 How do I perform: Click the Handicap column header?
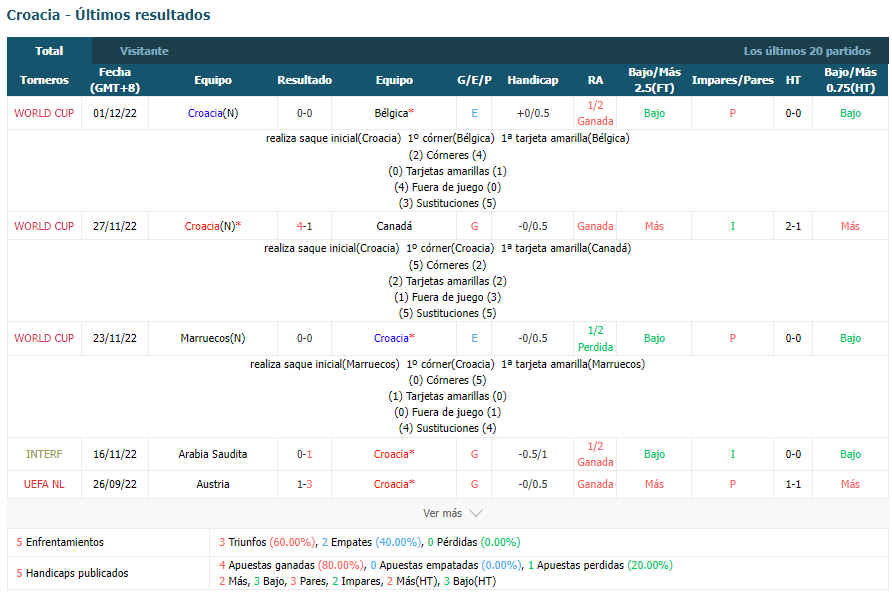(x=532, y=80)
